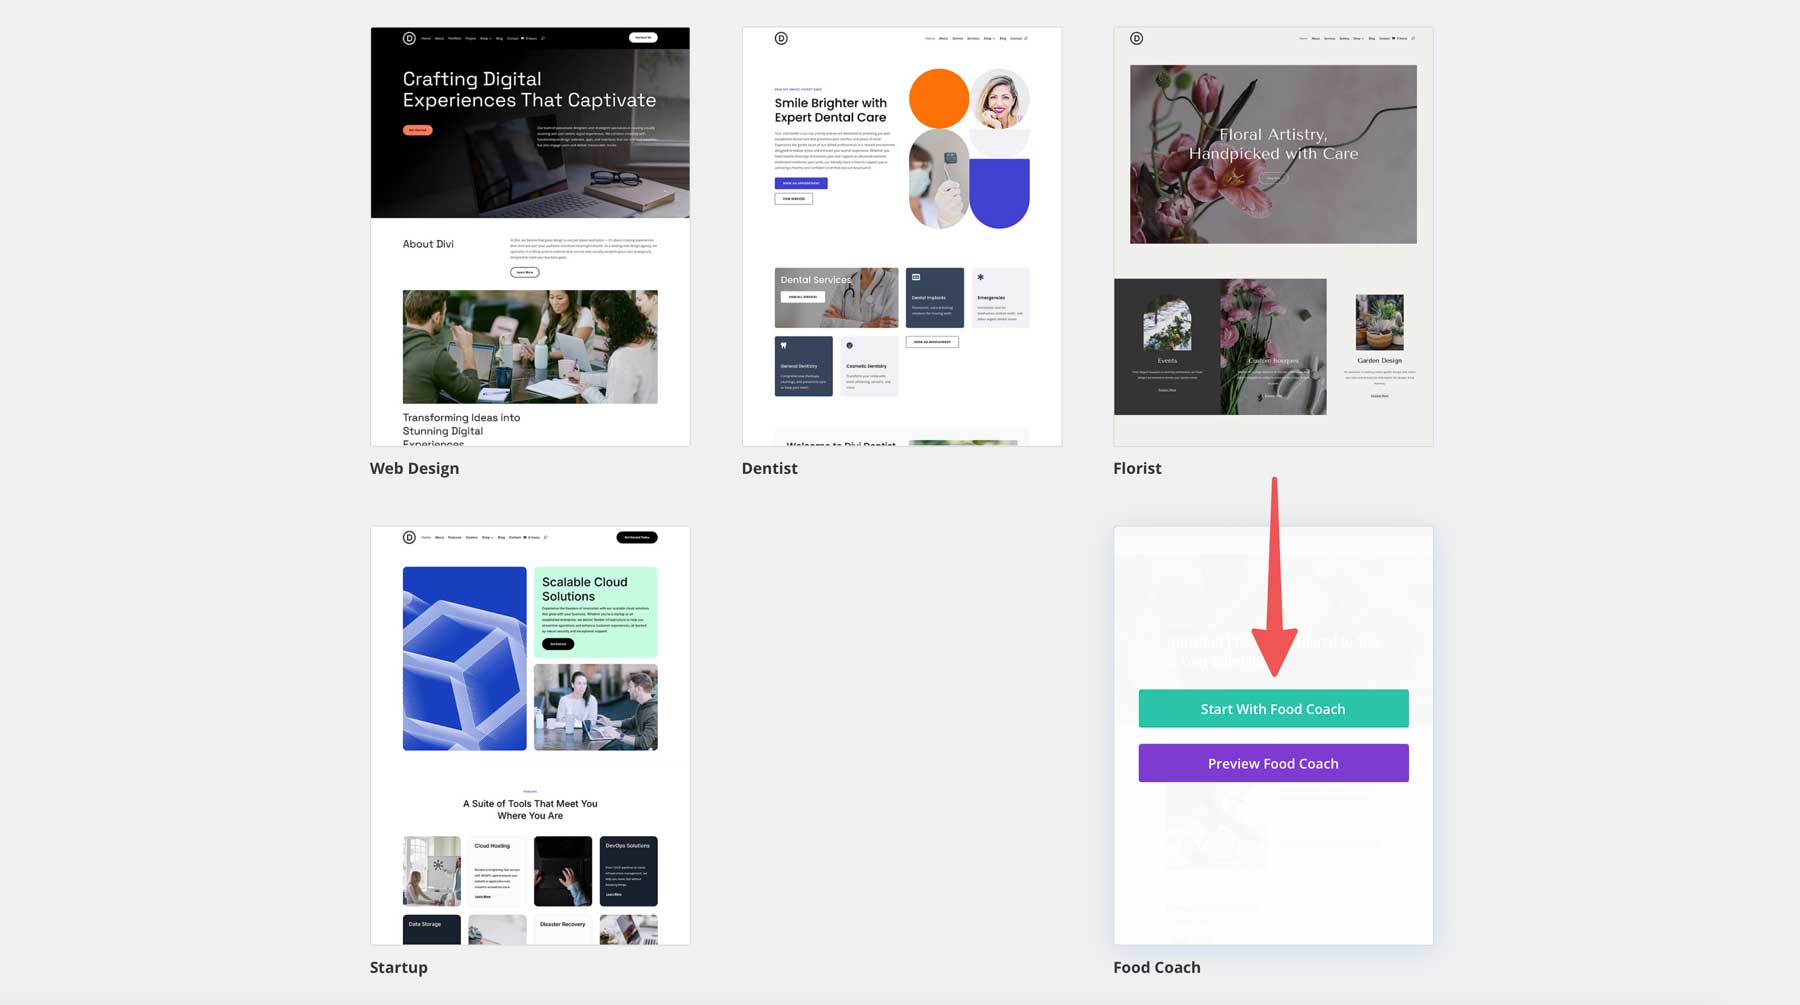Open the Shop dropdown in the Web Design nav
This screenshot has height=1005, width=1800.
pos(486,38)
